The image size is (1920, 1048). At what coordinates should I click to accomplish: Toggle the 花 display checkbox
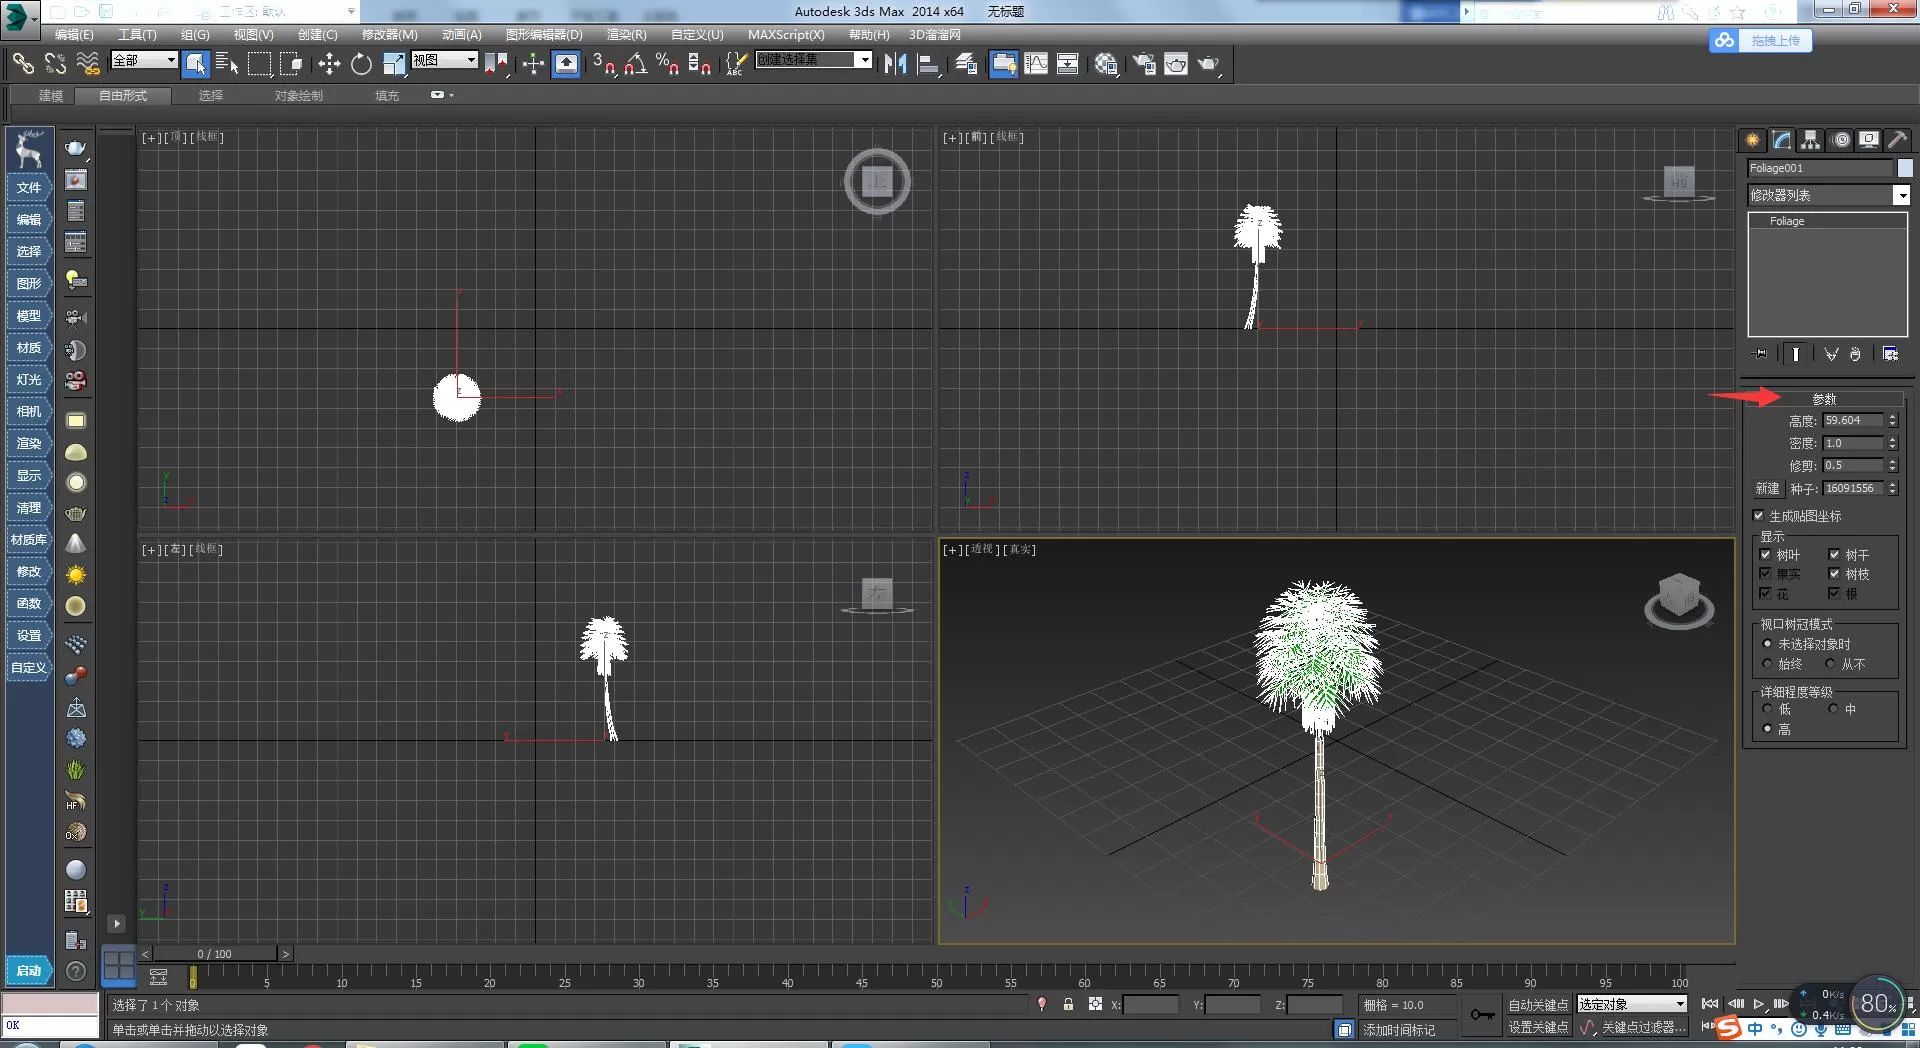click(1766, 593)
